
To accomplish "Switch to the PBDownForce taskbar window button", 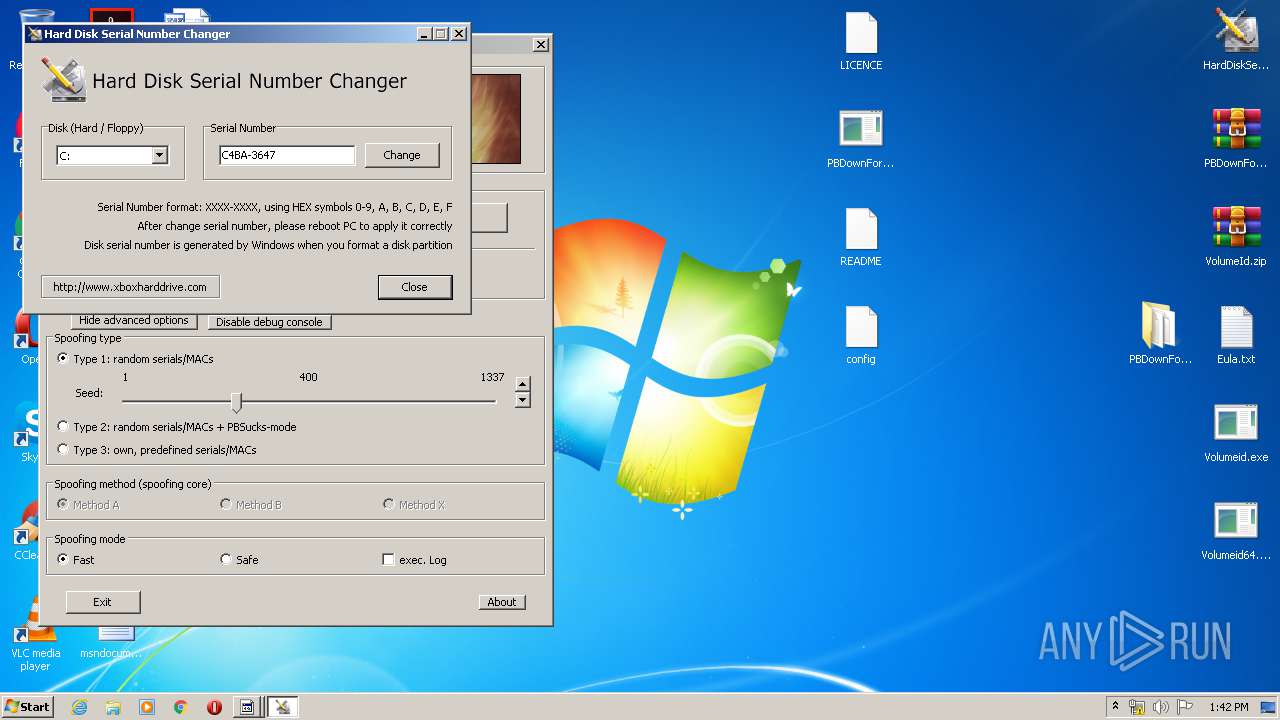I will (247, 707).
